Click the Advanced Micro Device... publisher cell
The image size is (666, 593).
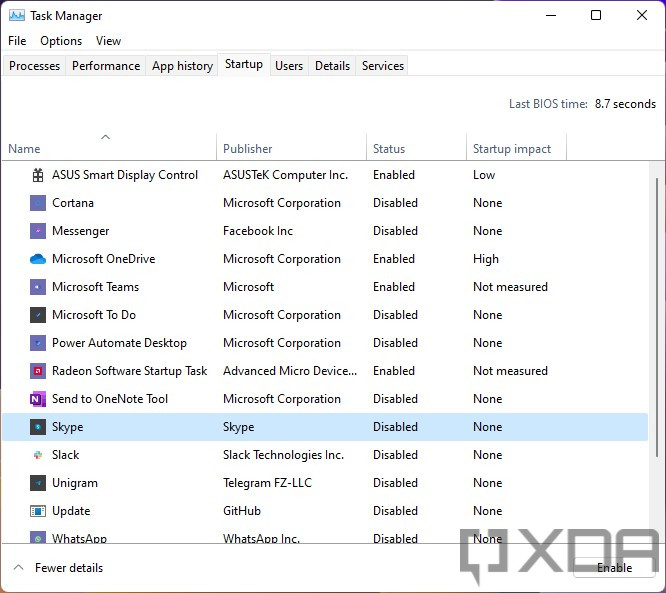click(x=290, y=371)
